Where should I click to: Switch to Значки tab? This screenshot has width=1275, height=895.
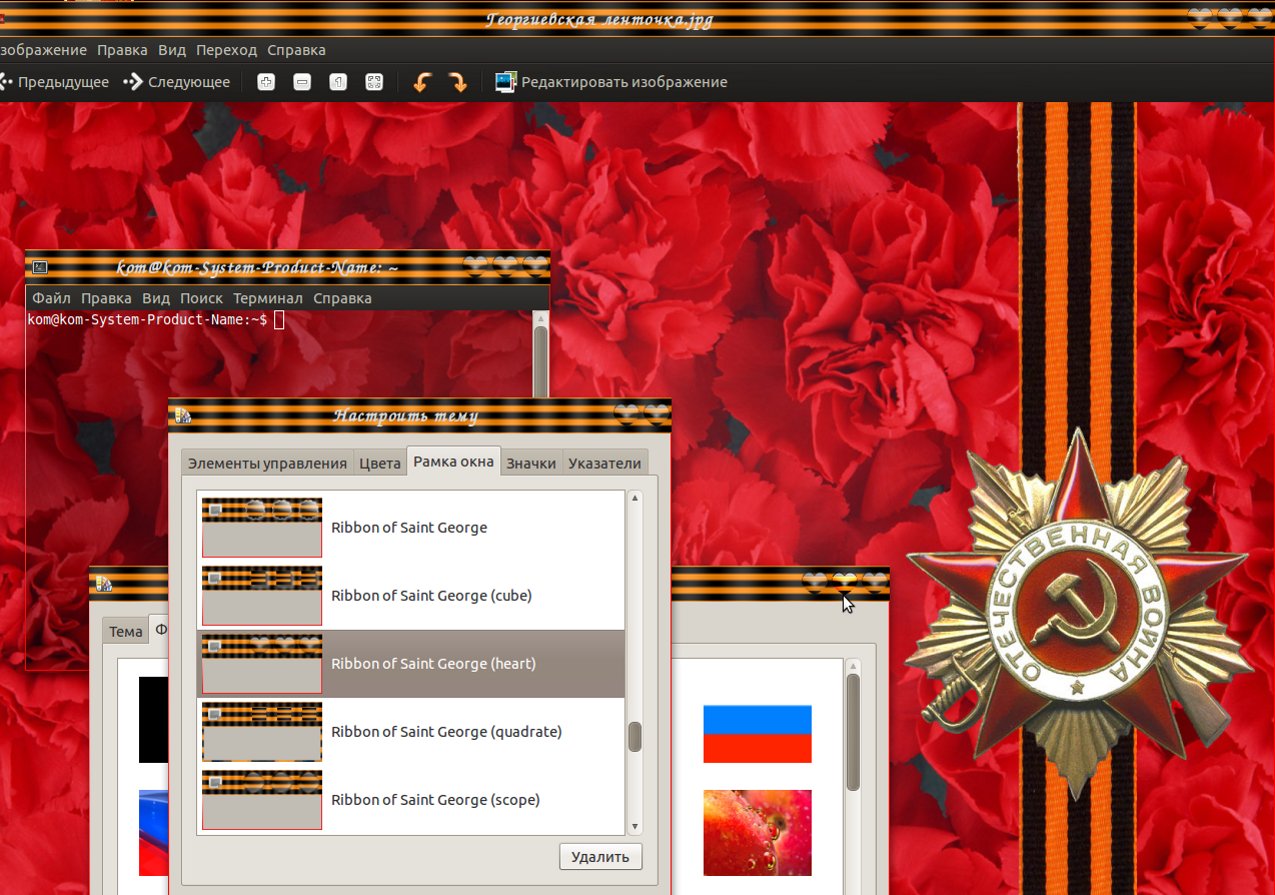click(x=531, y=463)
